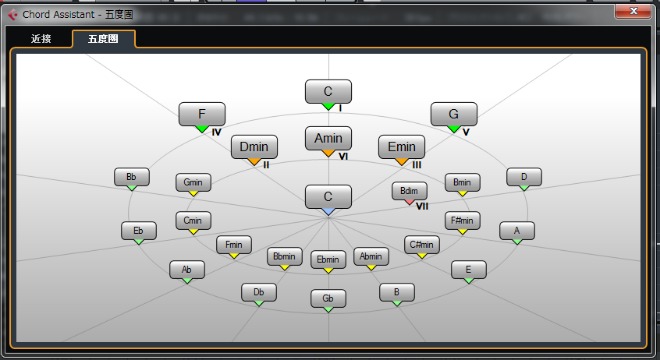This screenshot has width=660, height=360.
Task: Close the Chord Assistant window
Action: [633, 11]
